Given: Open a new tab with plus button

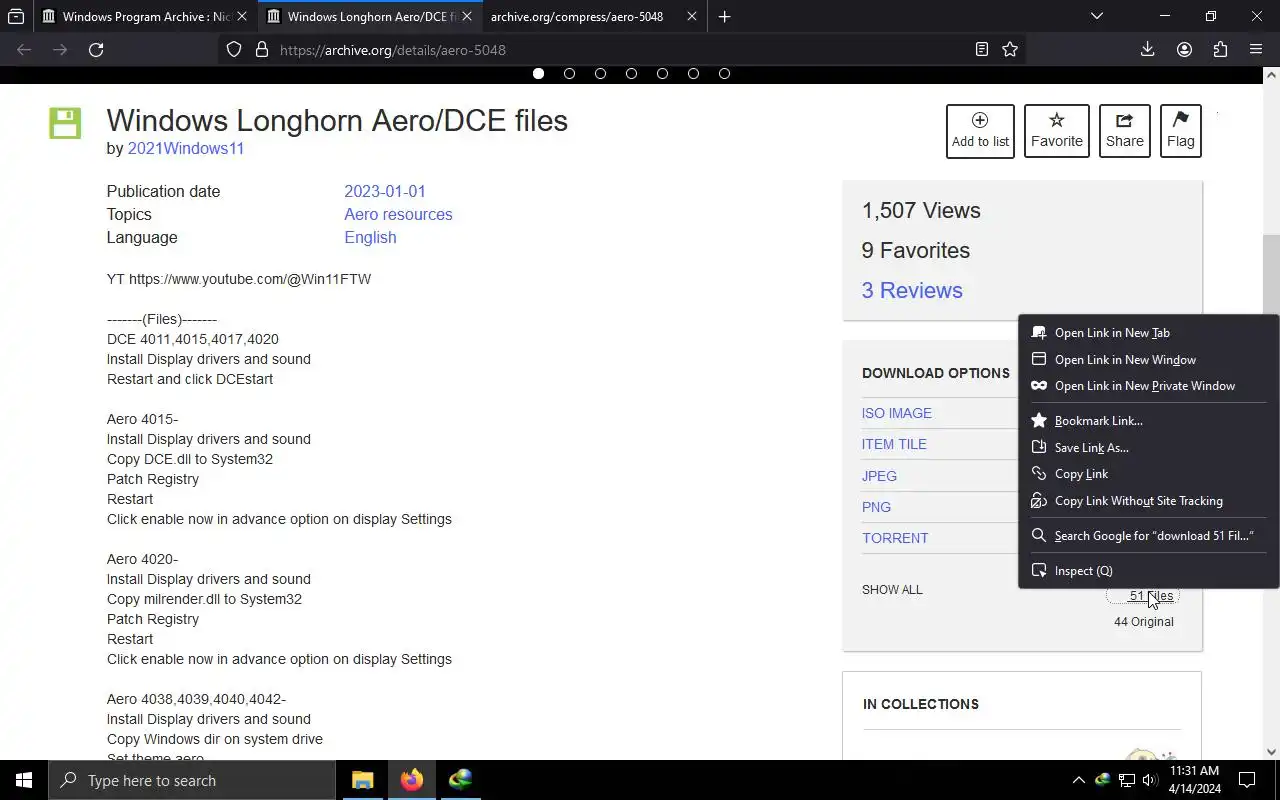Looking at the screenshot, I should tap(724, 16).
